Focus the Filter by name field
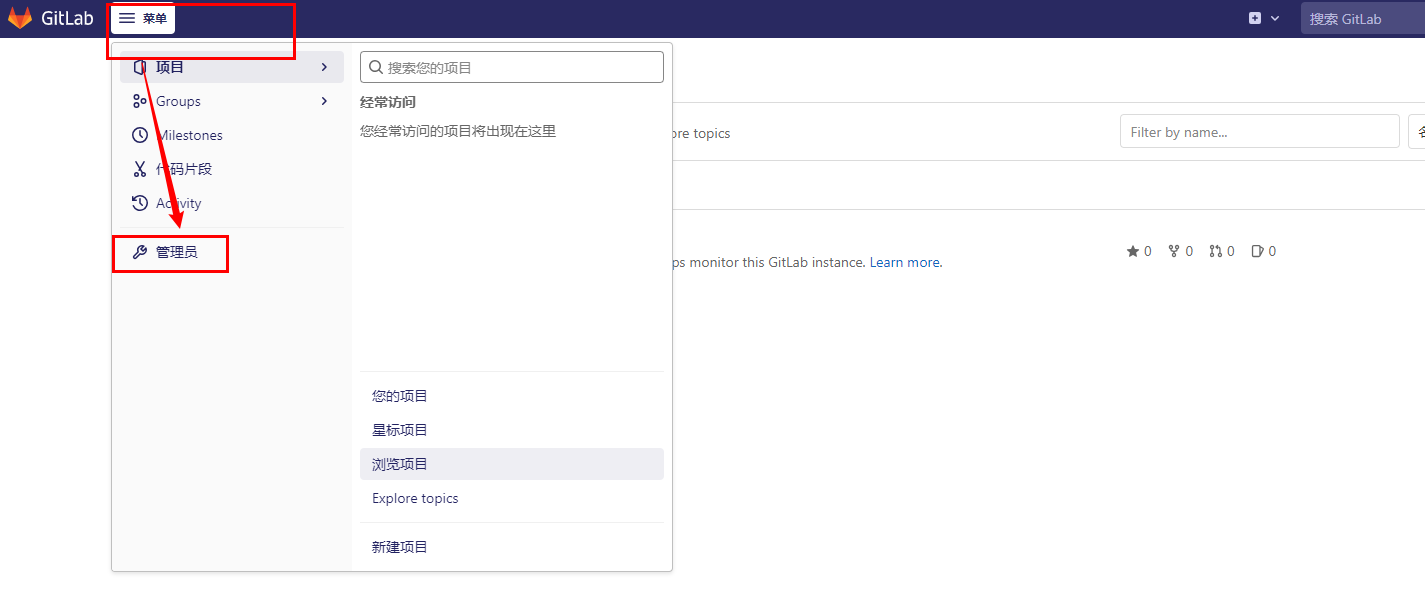This screenshot has width=1425, height=612. click(x=1259, y=132)
